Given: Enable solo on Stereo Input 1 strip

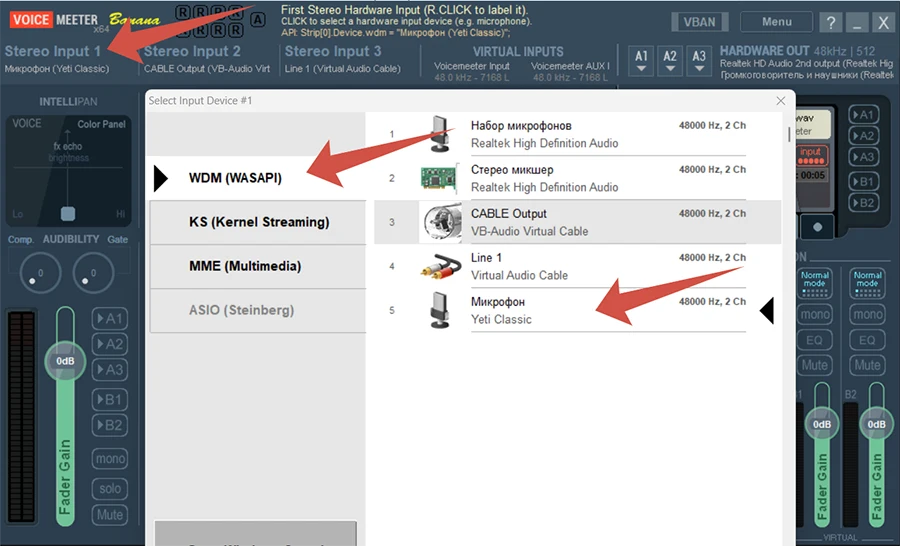Looking at the screenshot, I should point(110,489).
